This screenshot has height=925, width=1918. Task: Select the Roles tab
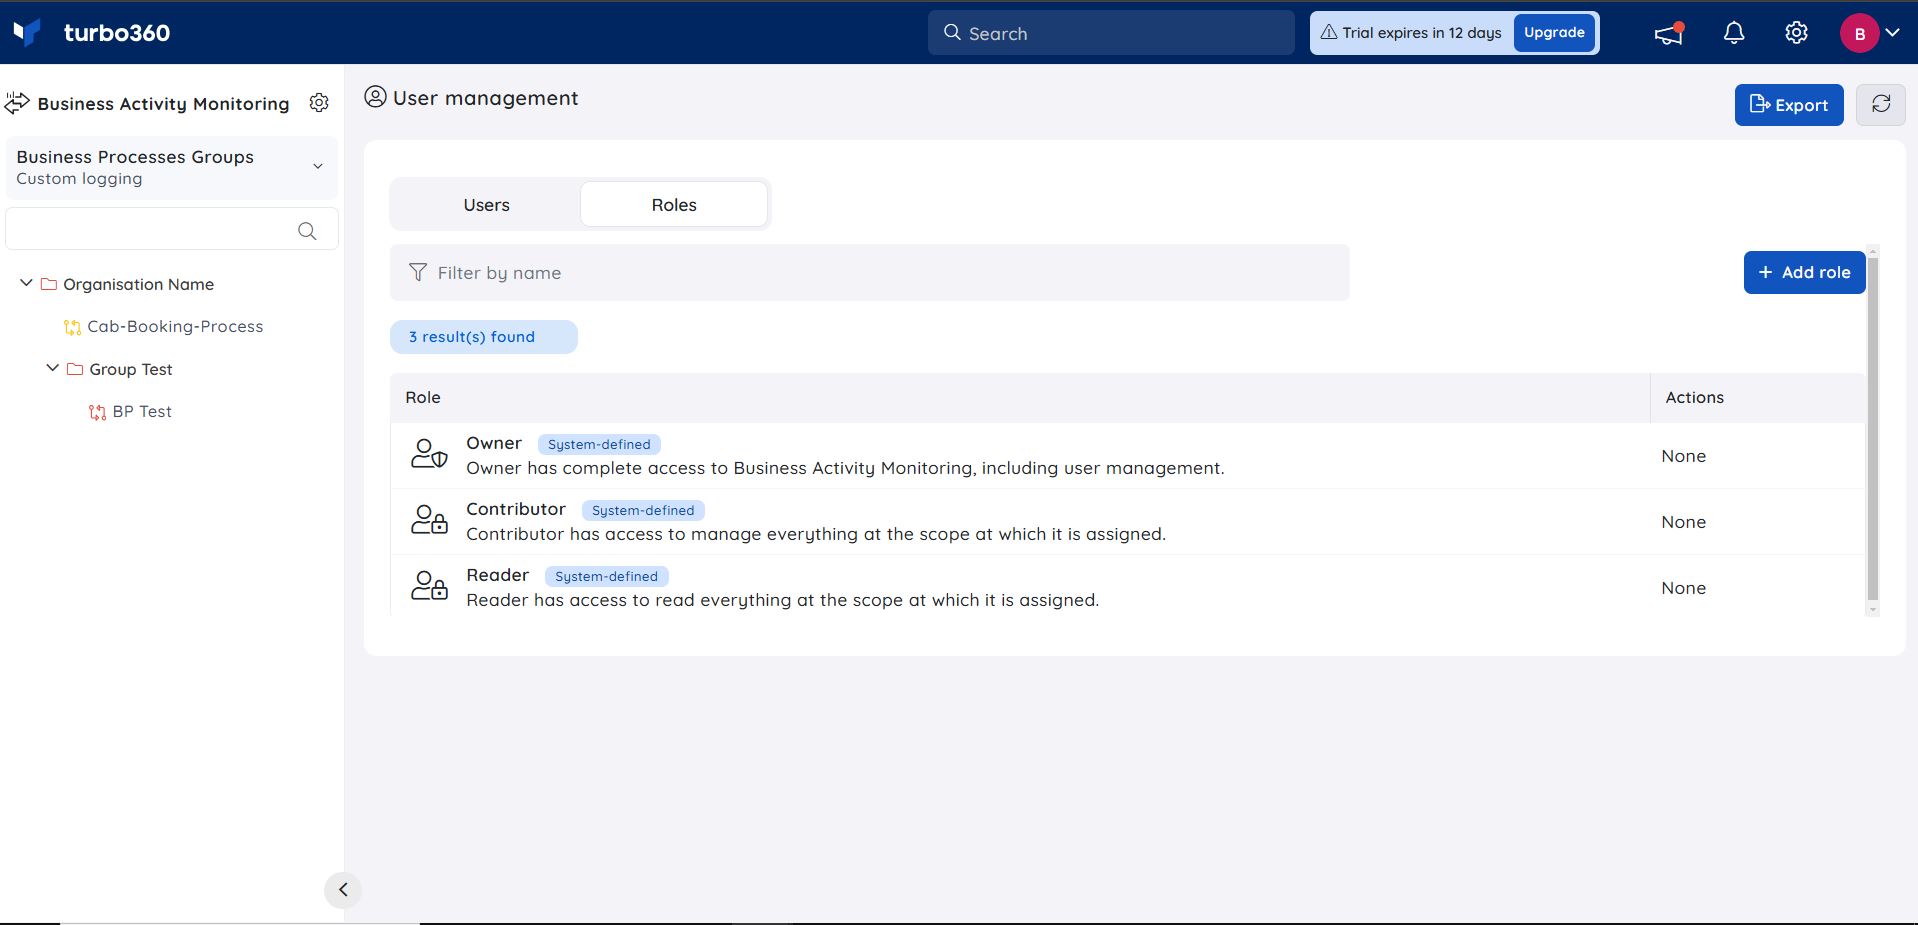coord(674,205)
